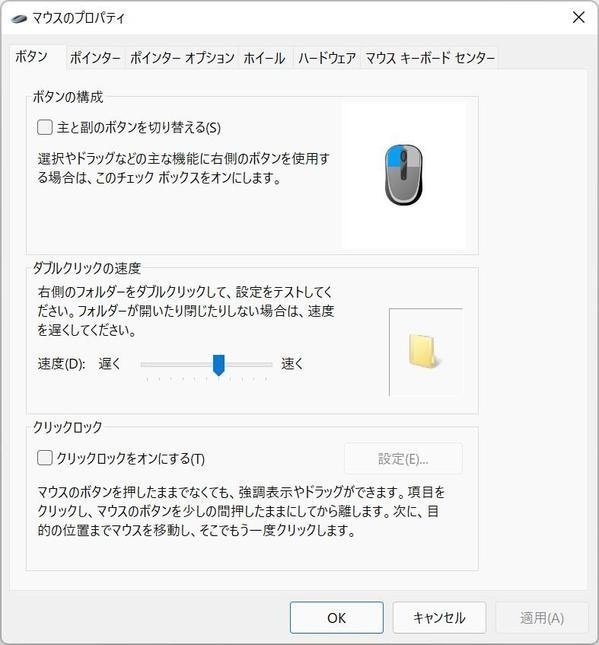Screen dimensions: 599x645
Task: Click the blue double-click speed slider thumb
Action: pos(219,365)
